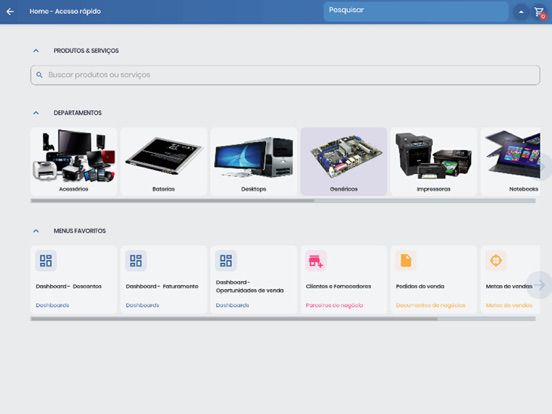
Task: Click the Dashboard - Descontos grid icon
Action: pyautogui.click(x=46, y=261)
